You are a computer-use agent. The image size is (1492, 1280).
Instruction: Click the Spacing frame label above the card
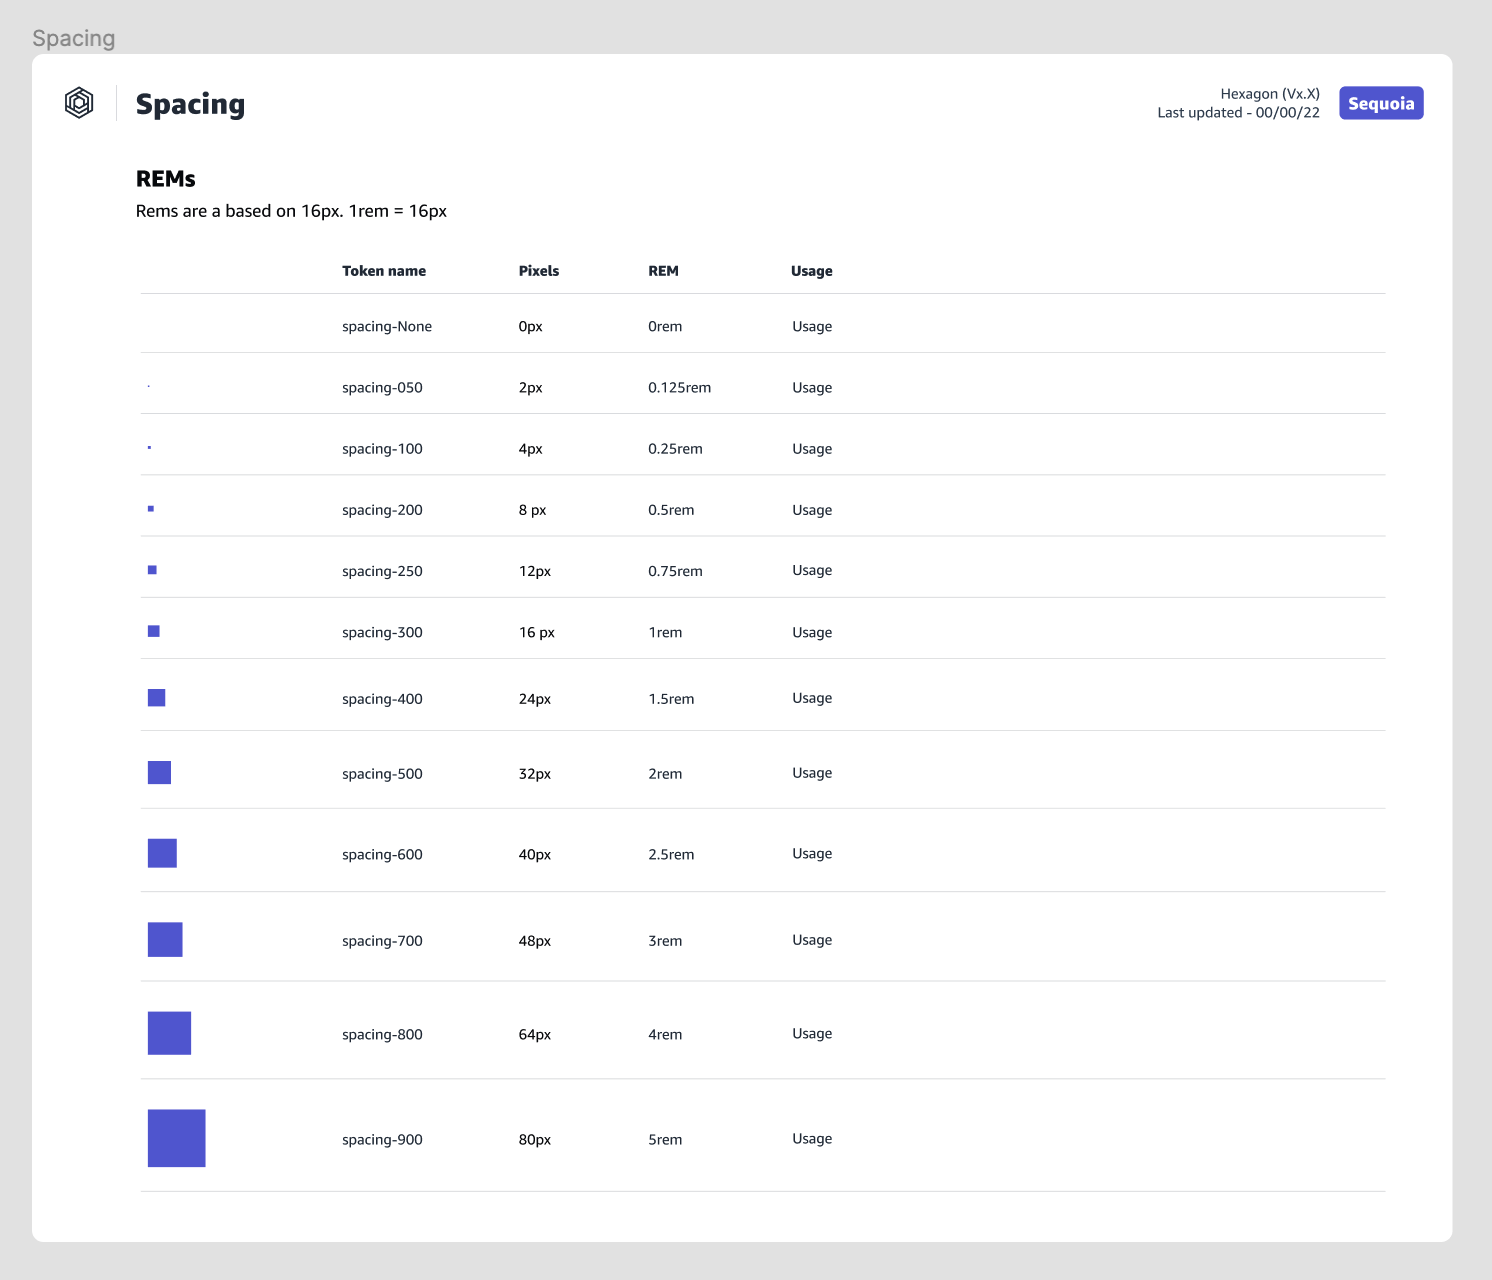click(74, 38)
